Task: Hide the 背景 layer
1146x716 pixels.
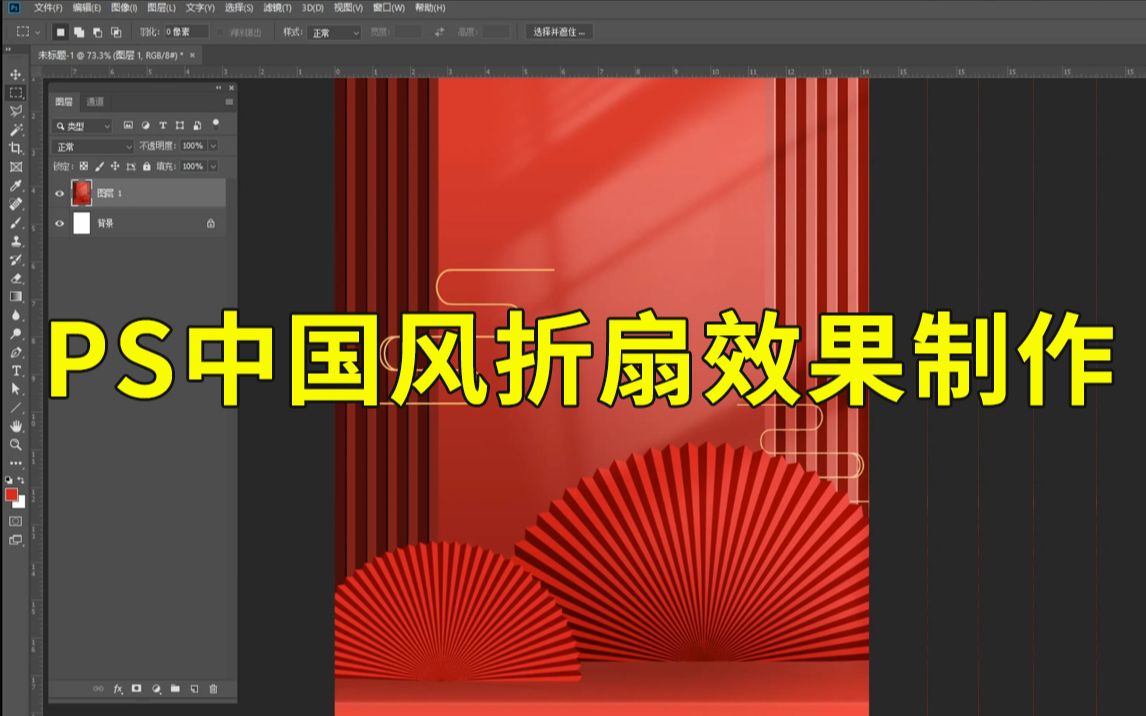Action: [x=58, y=222]
